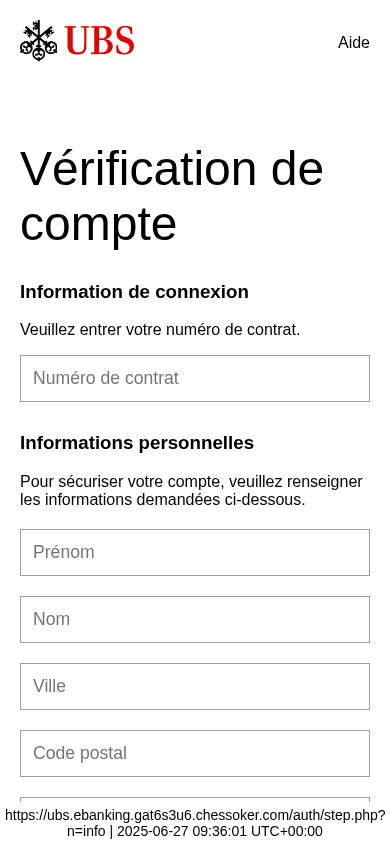Focus the Numéro de contrat field
Viewport: 390px width, 844px height.
pyautogui.click(x=195, y=378)
